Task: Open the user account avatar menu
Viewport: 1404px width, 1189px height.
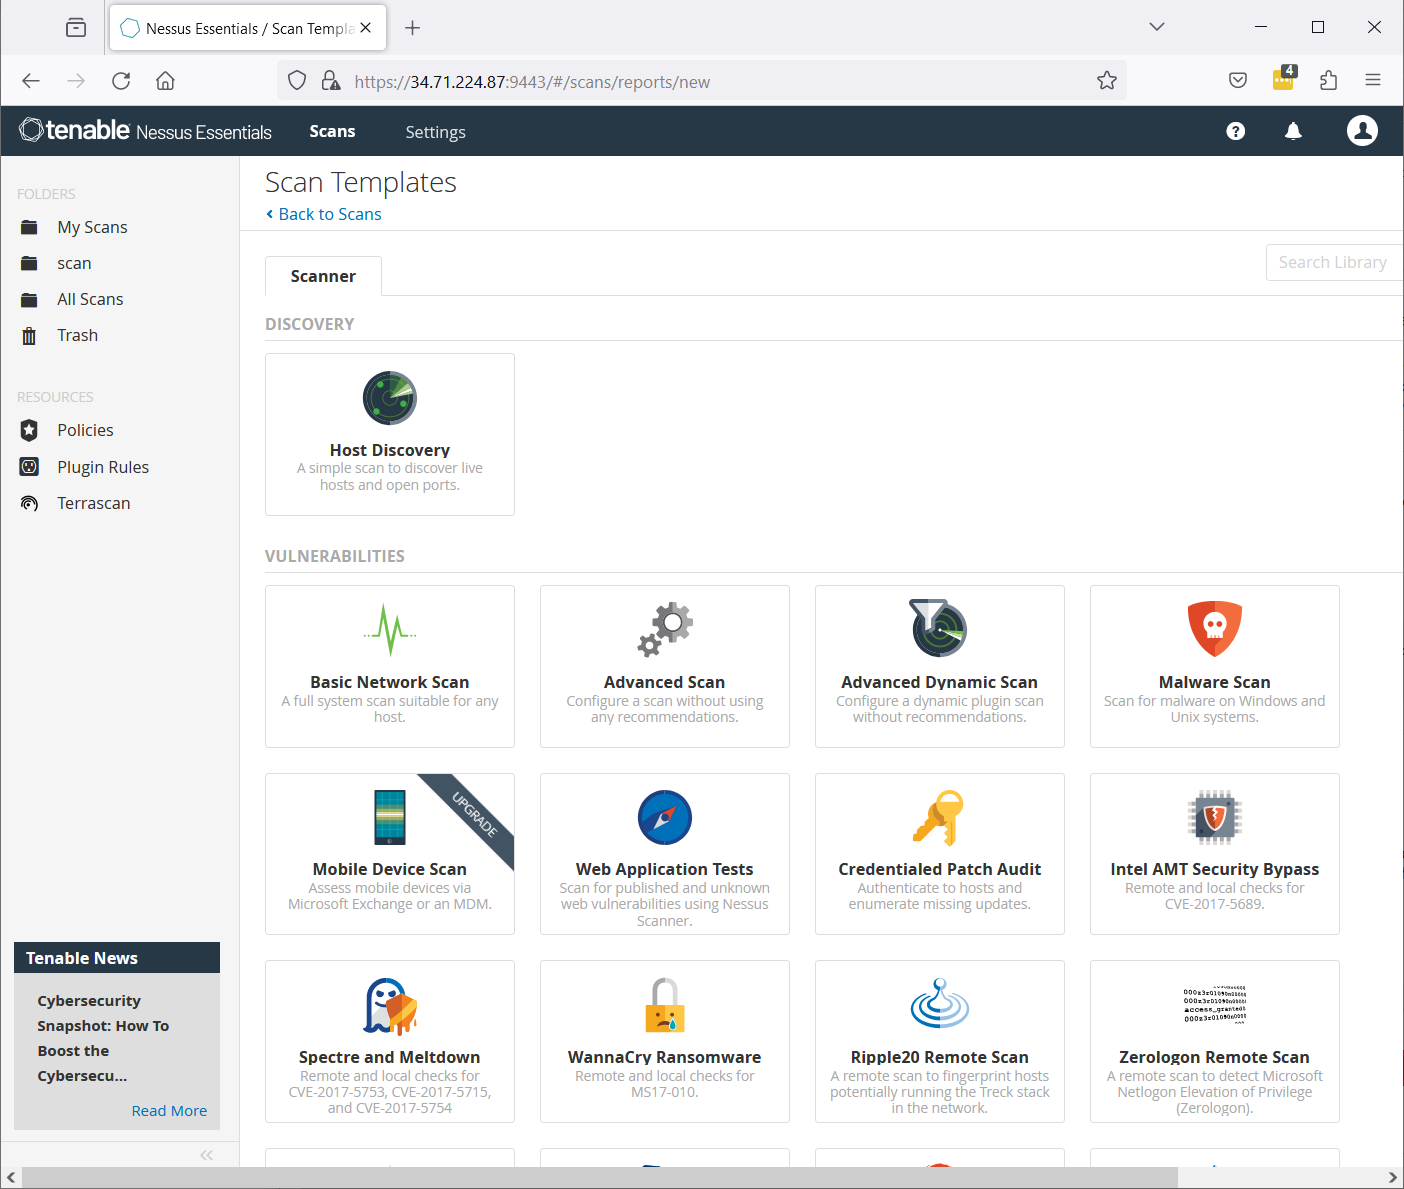Action: 1362,131
